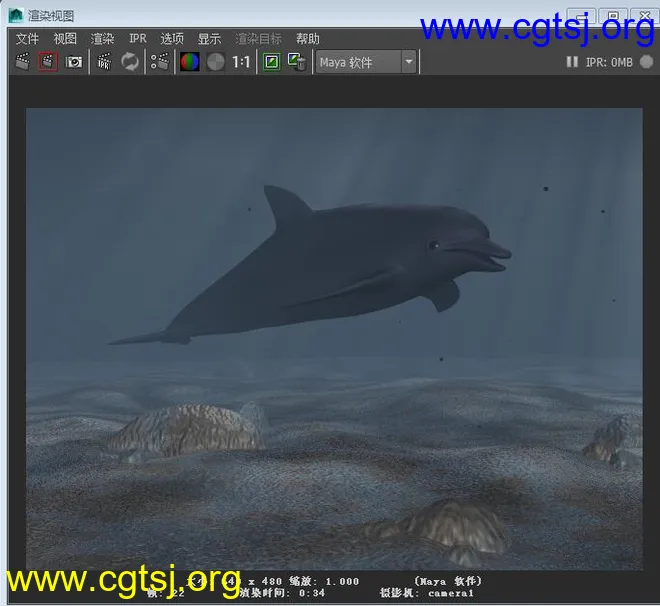Click the camera snapshot icon
Screen dimensions: 660x606
coord(74,62)
